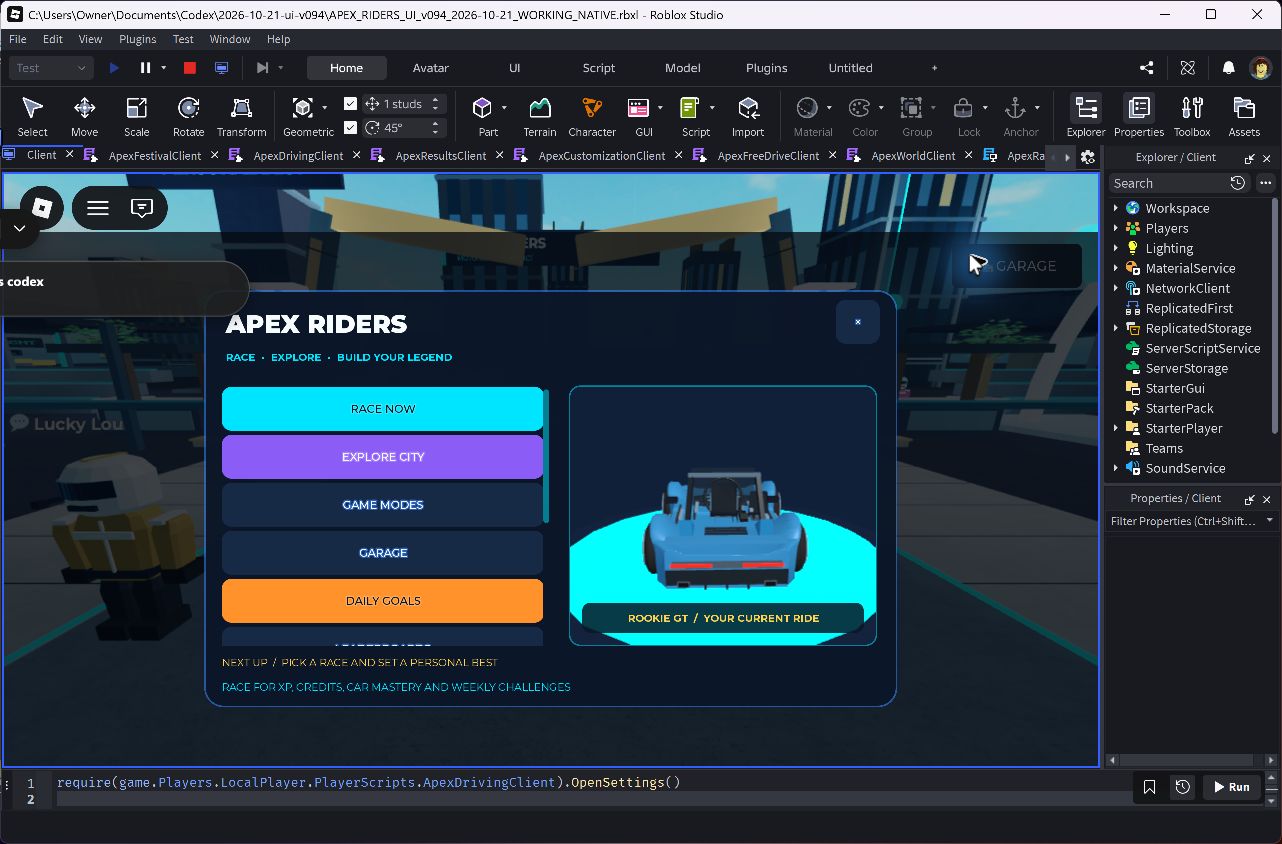Toggle the 45° rotation snapping checkbox

pyautogui.click(x=350, y=128)
